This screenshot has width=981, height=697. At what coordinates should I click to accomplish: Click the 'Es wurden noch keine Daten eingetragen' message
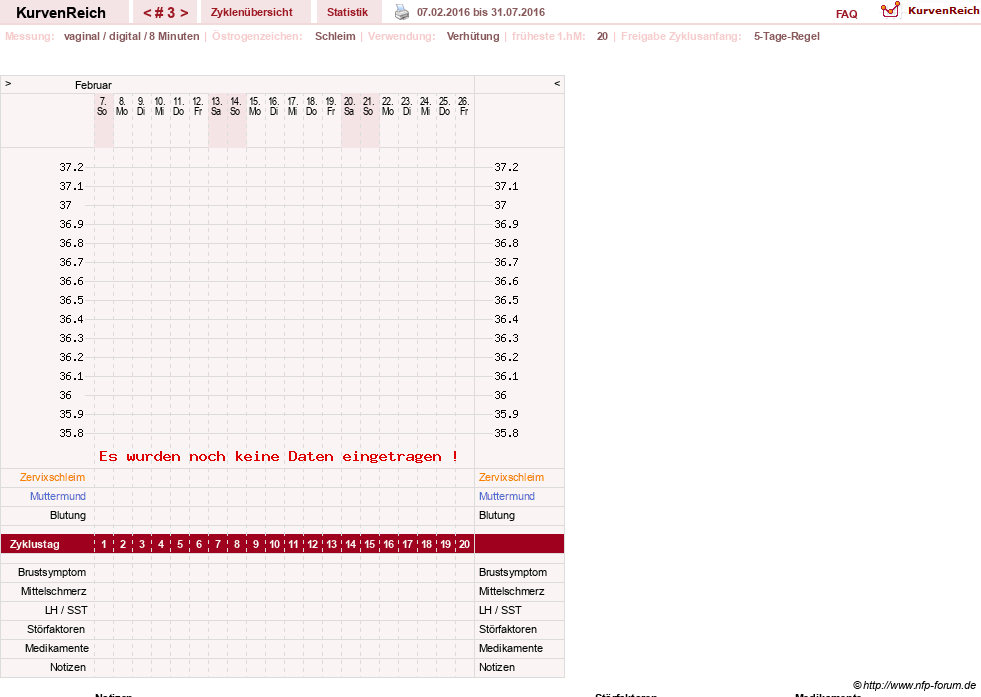coord(278,457)
